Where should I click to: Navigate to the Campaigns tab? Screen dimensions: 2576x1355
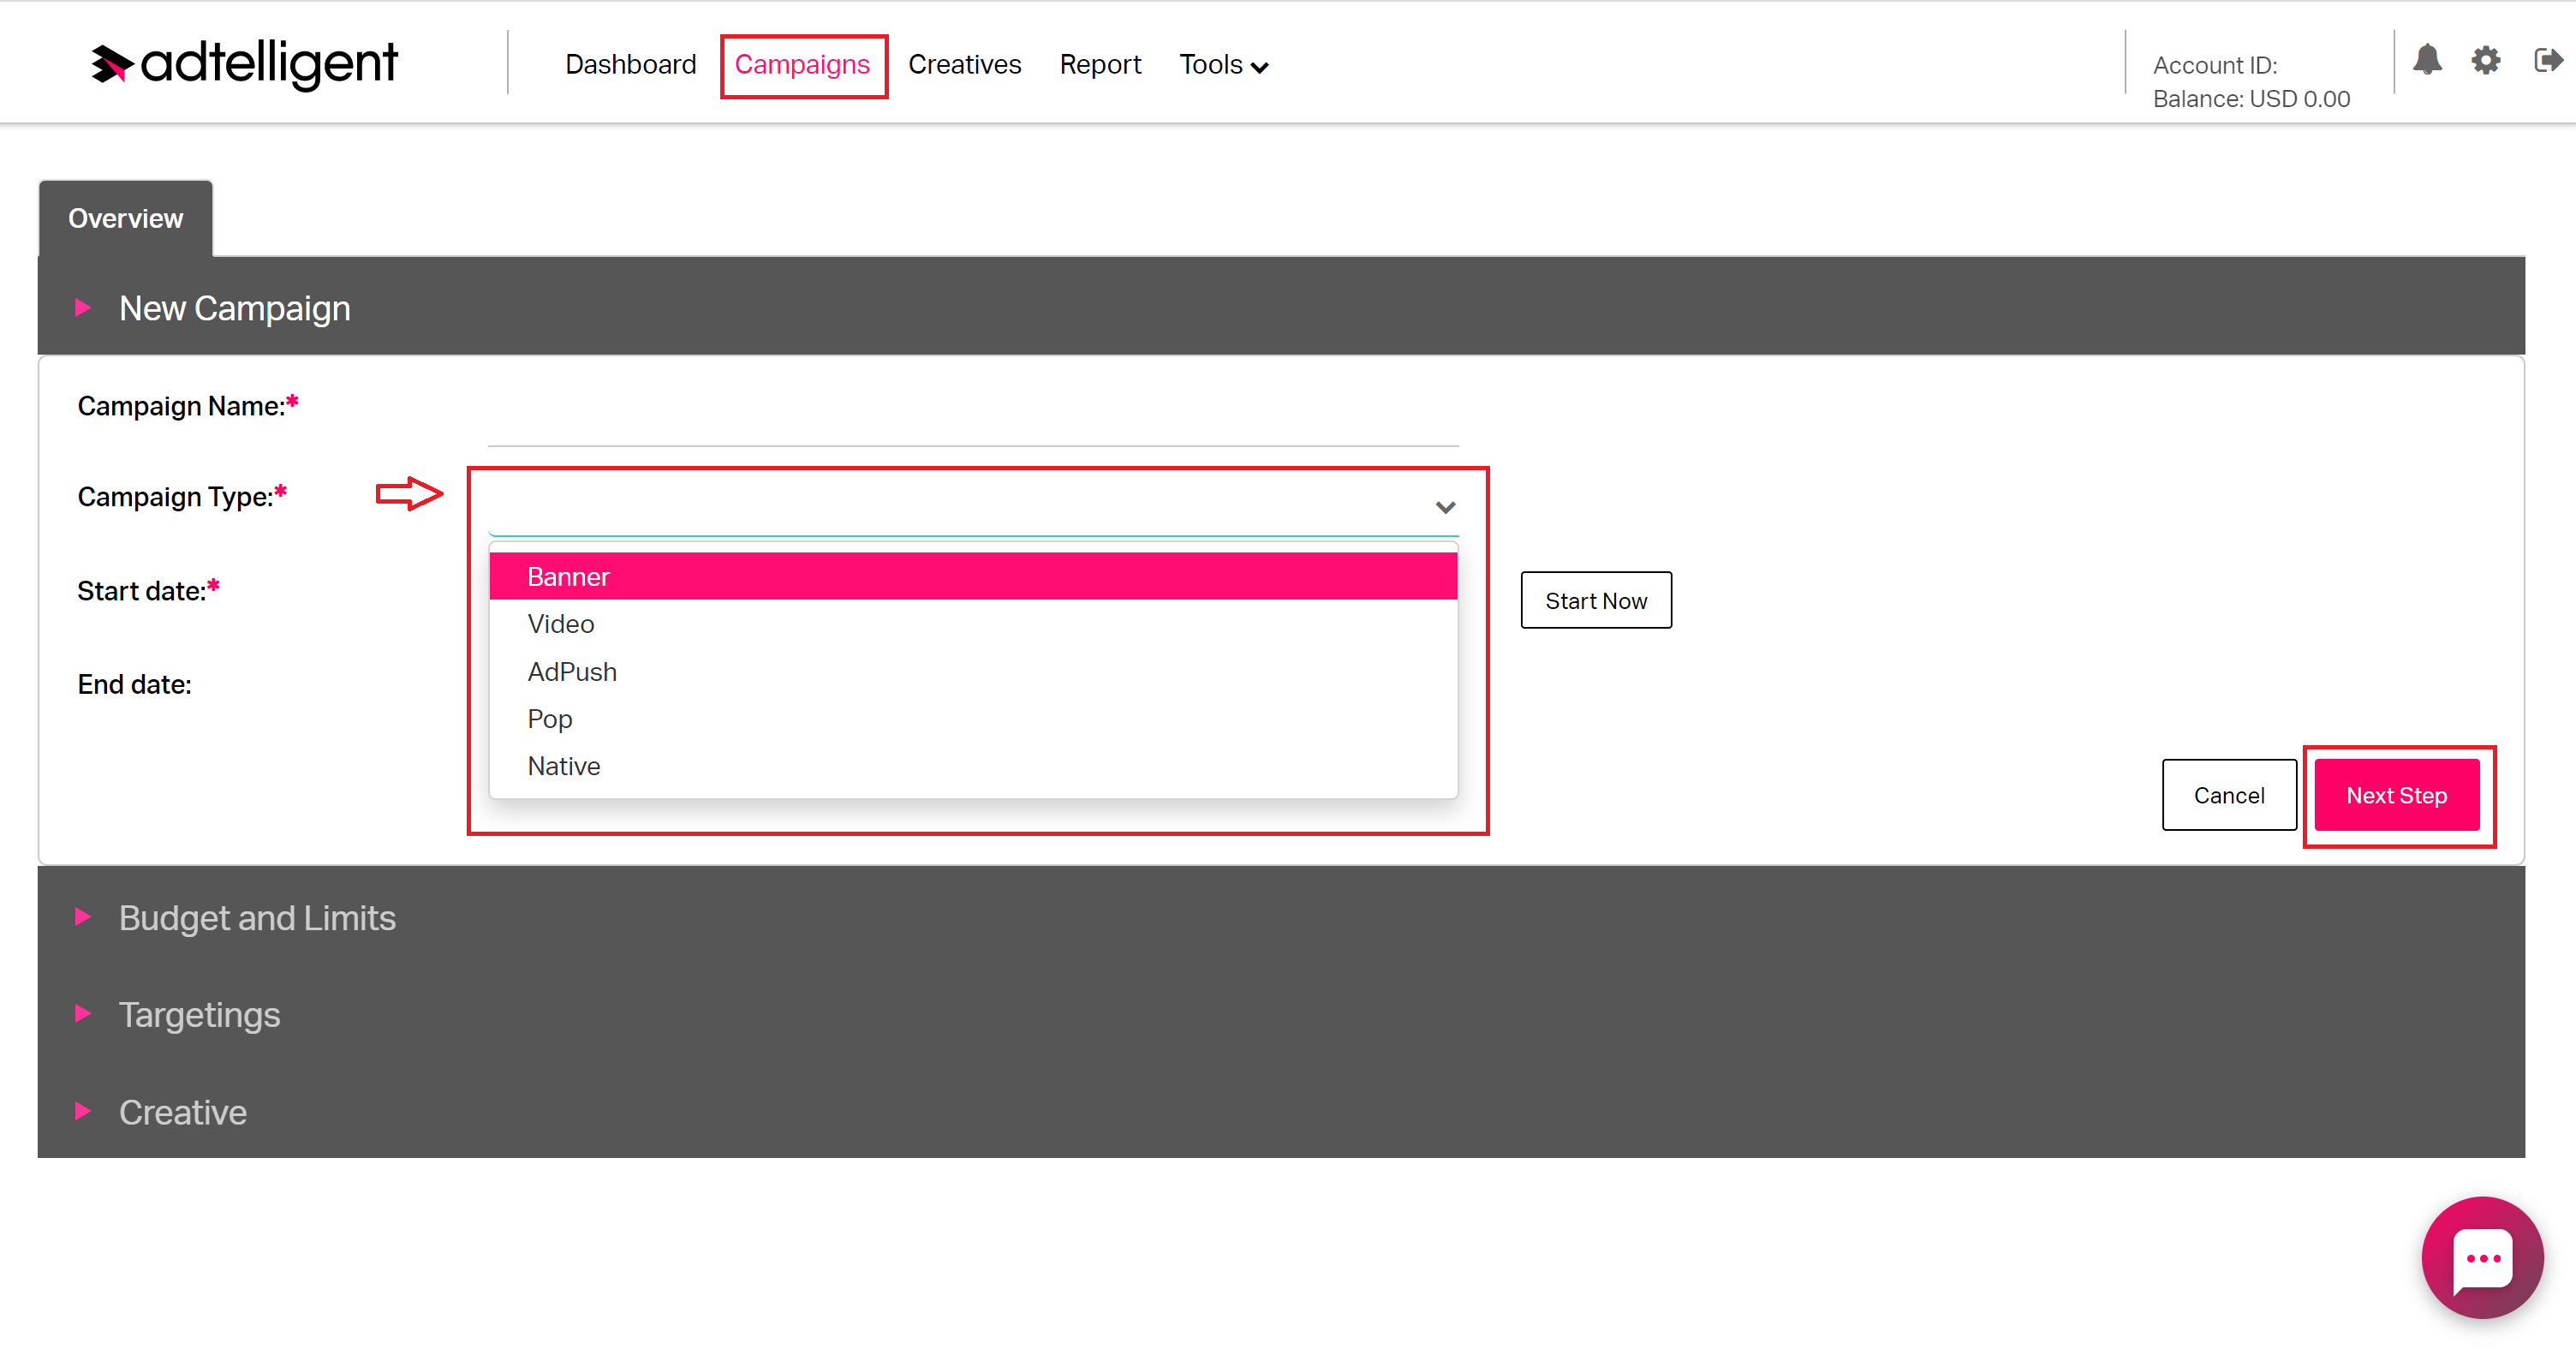[x=802, y=65]
